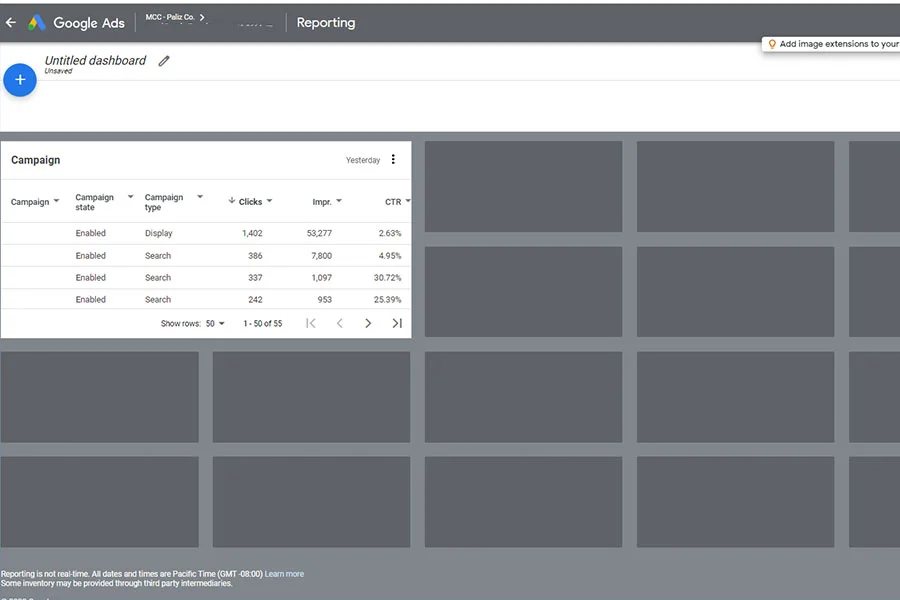Click the 953 impressions value
This screenshot has height=600, width=900.
[x=324, y=299]
